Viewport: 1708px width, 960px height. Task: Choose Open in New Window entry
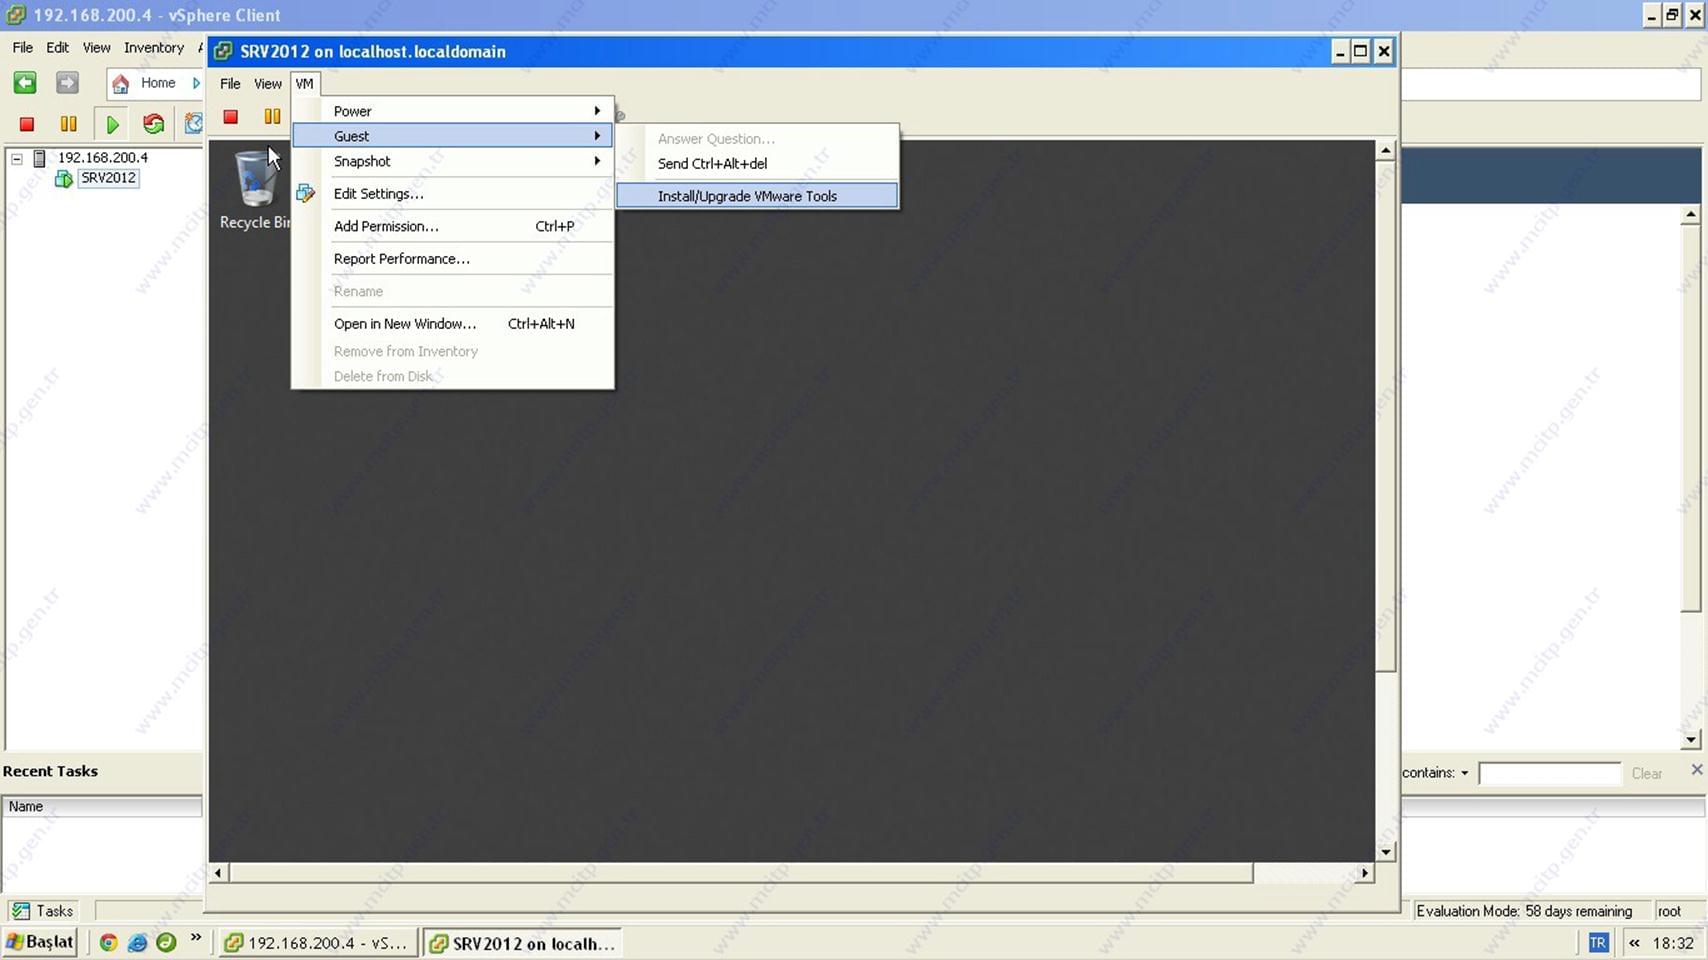click(453, 324)
